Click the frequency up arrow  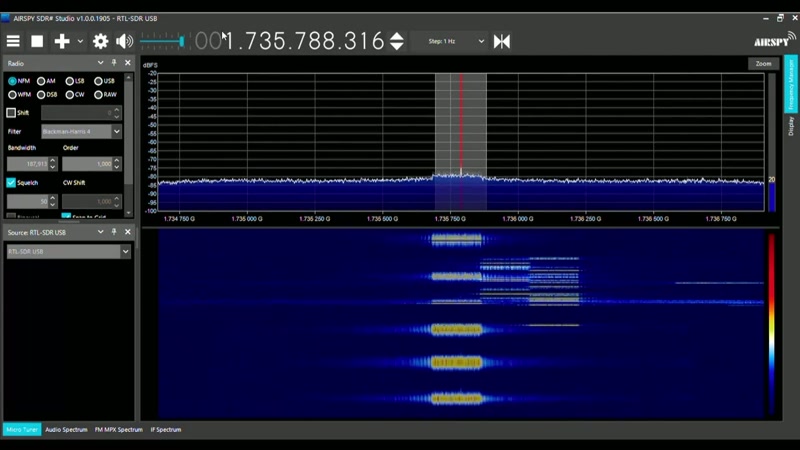pos(397,36)
